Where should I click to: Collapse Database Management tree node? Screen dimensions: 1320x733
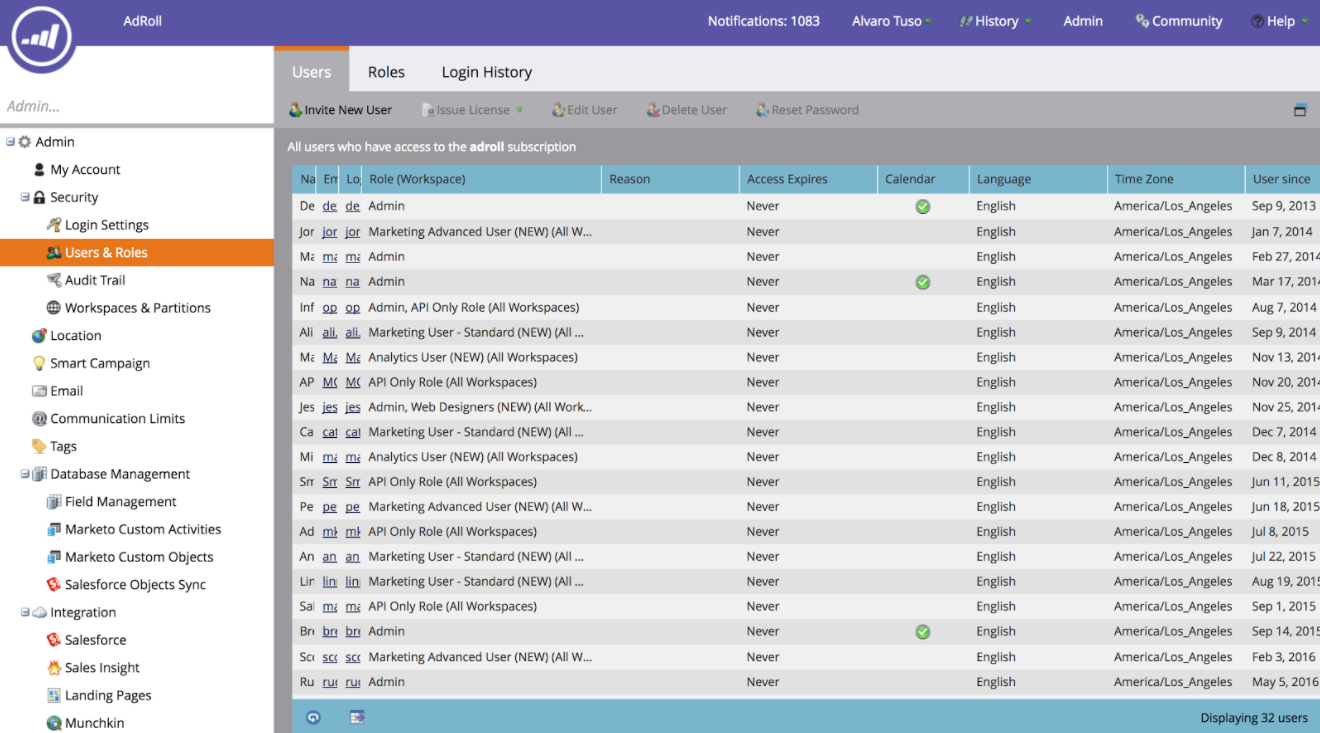pos(25,474)
